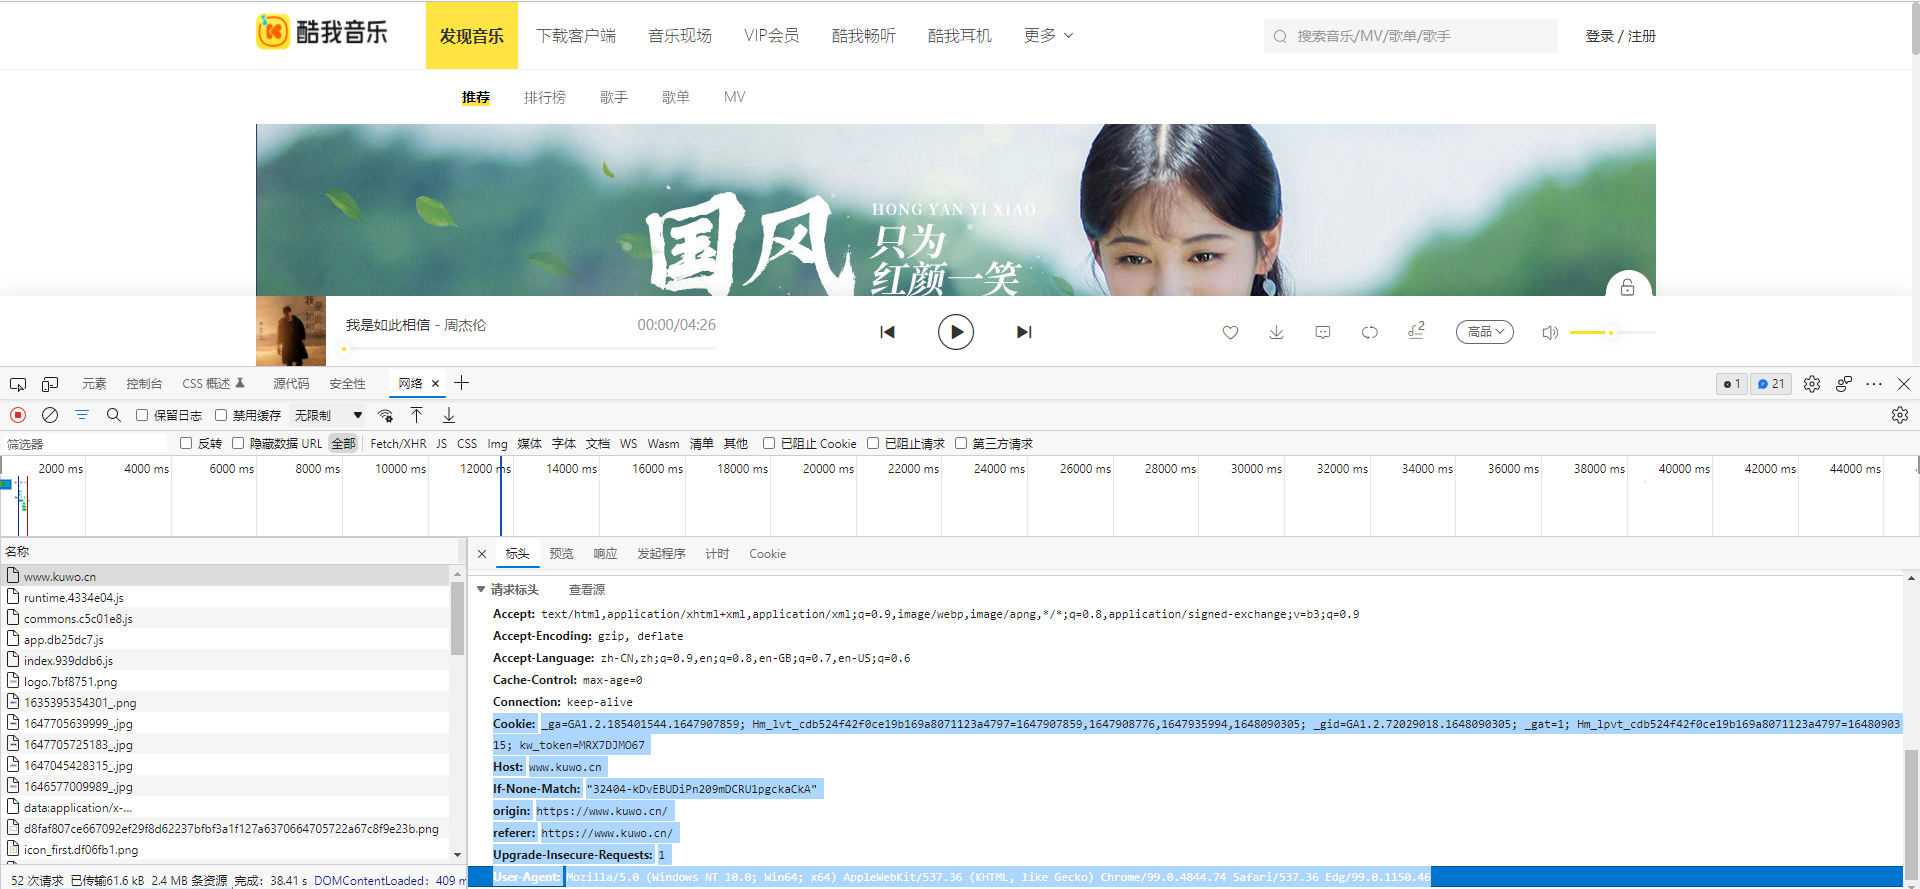Open the 源代码 DevTools tab
The width and height of the screenshot is (1920, 889).
[291, 384]
